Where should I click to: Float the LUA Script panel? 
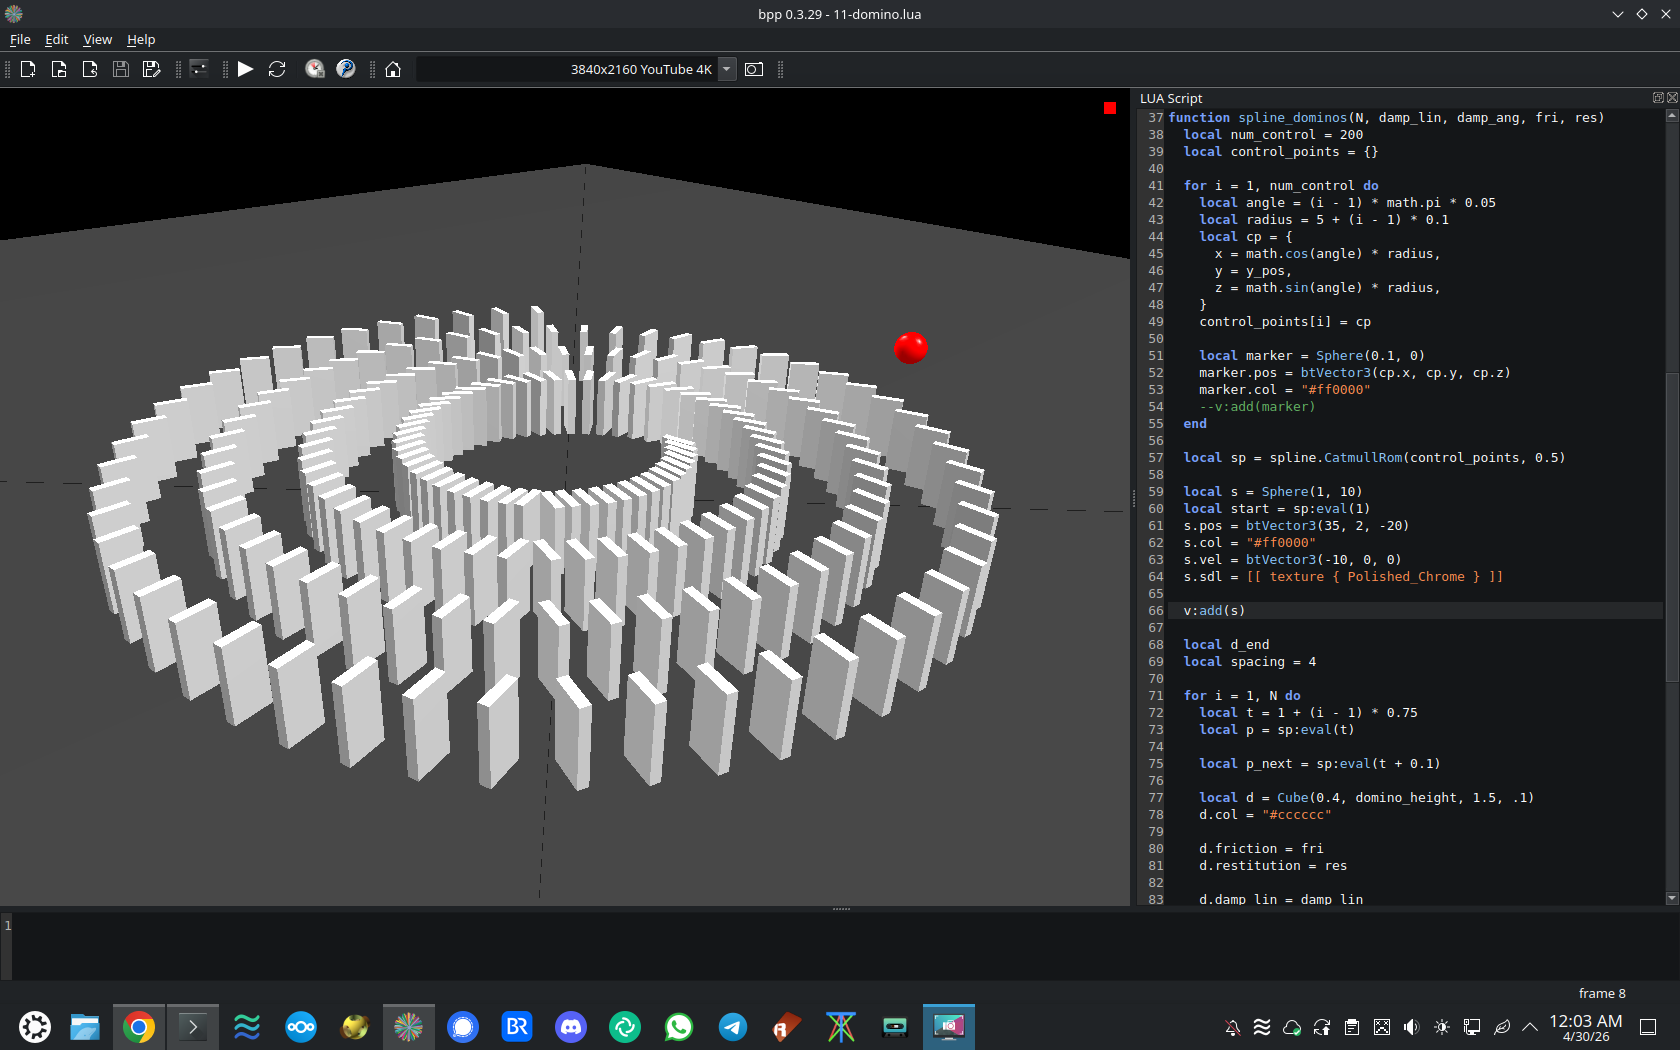click(x=1658, y=98)
